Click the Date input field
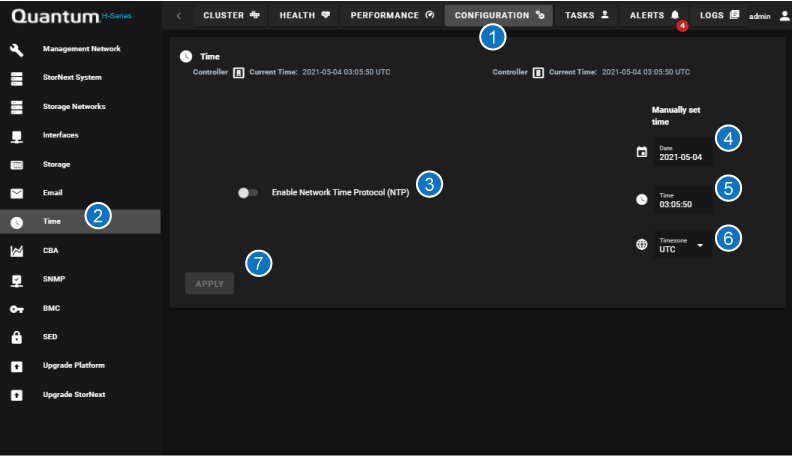This screenshot has height=456, width=792. click(x=682, y=153)
